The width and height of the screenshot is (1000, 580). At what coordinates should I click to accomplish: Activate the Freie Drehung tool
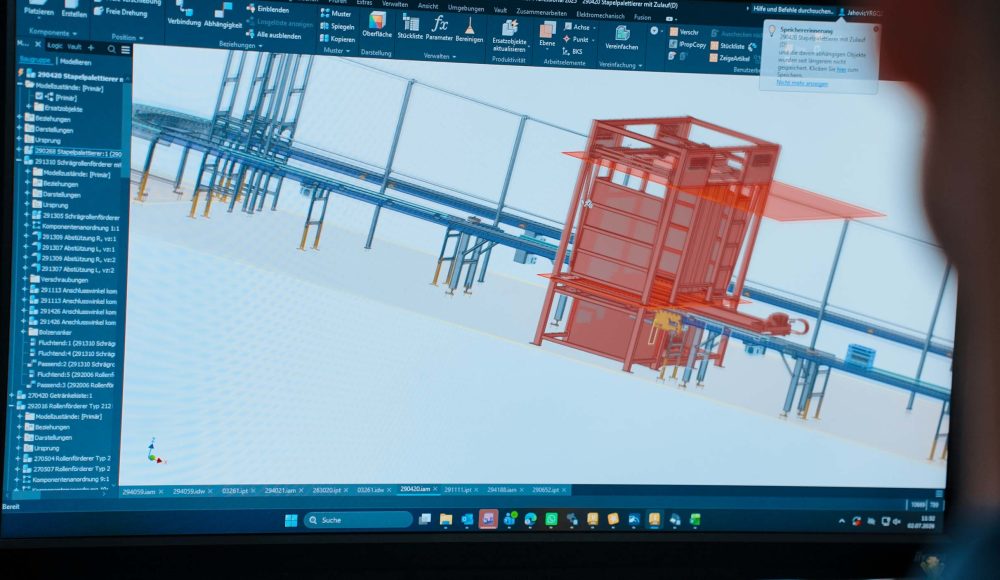click(121, 11)
